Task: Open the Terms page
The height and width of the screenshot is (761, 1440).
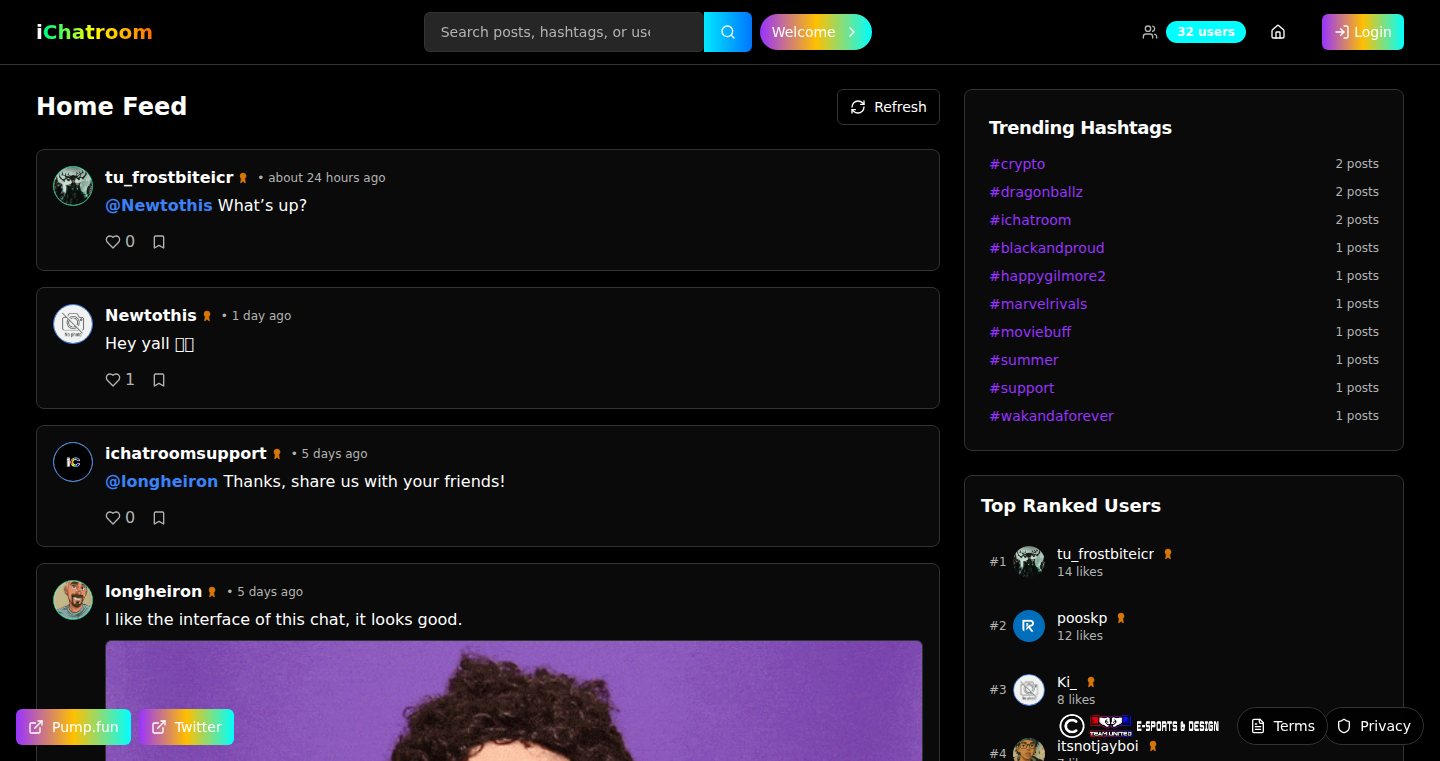Action: tap(1282, 726)
